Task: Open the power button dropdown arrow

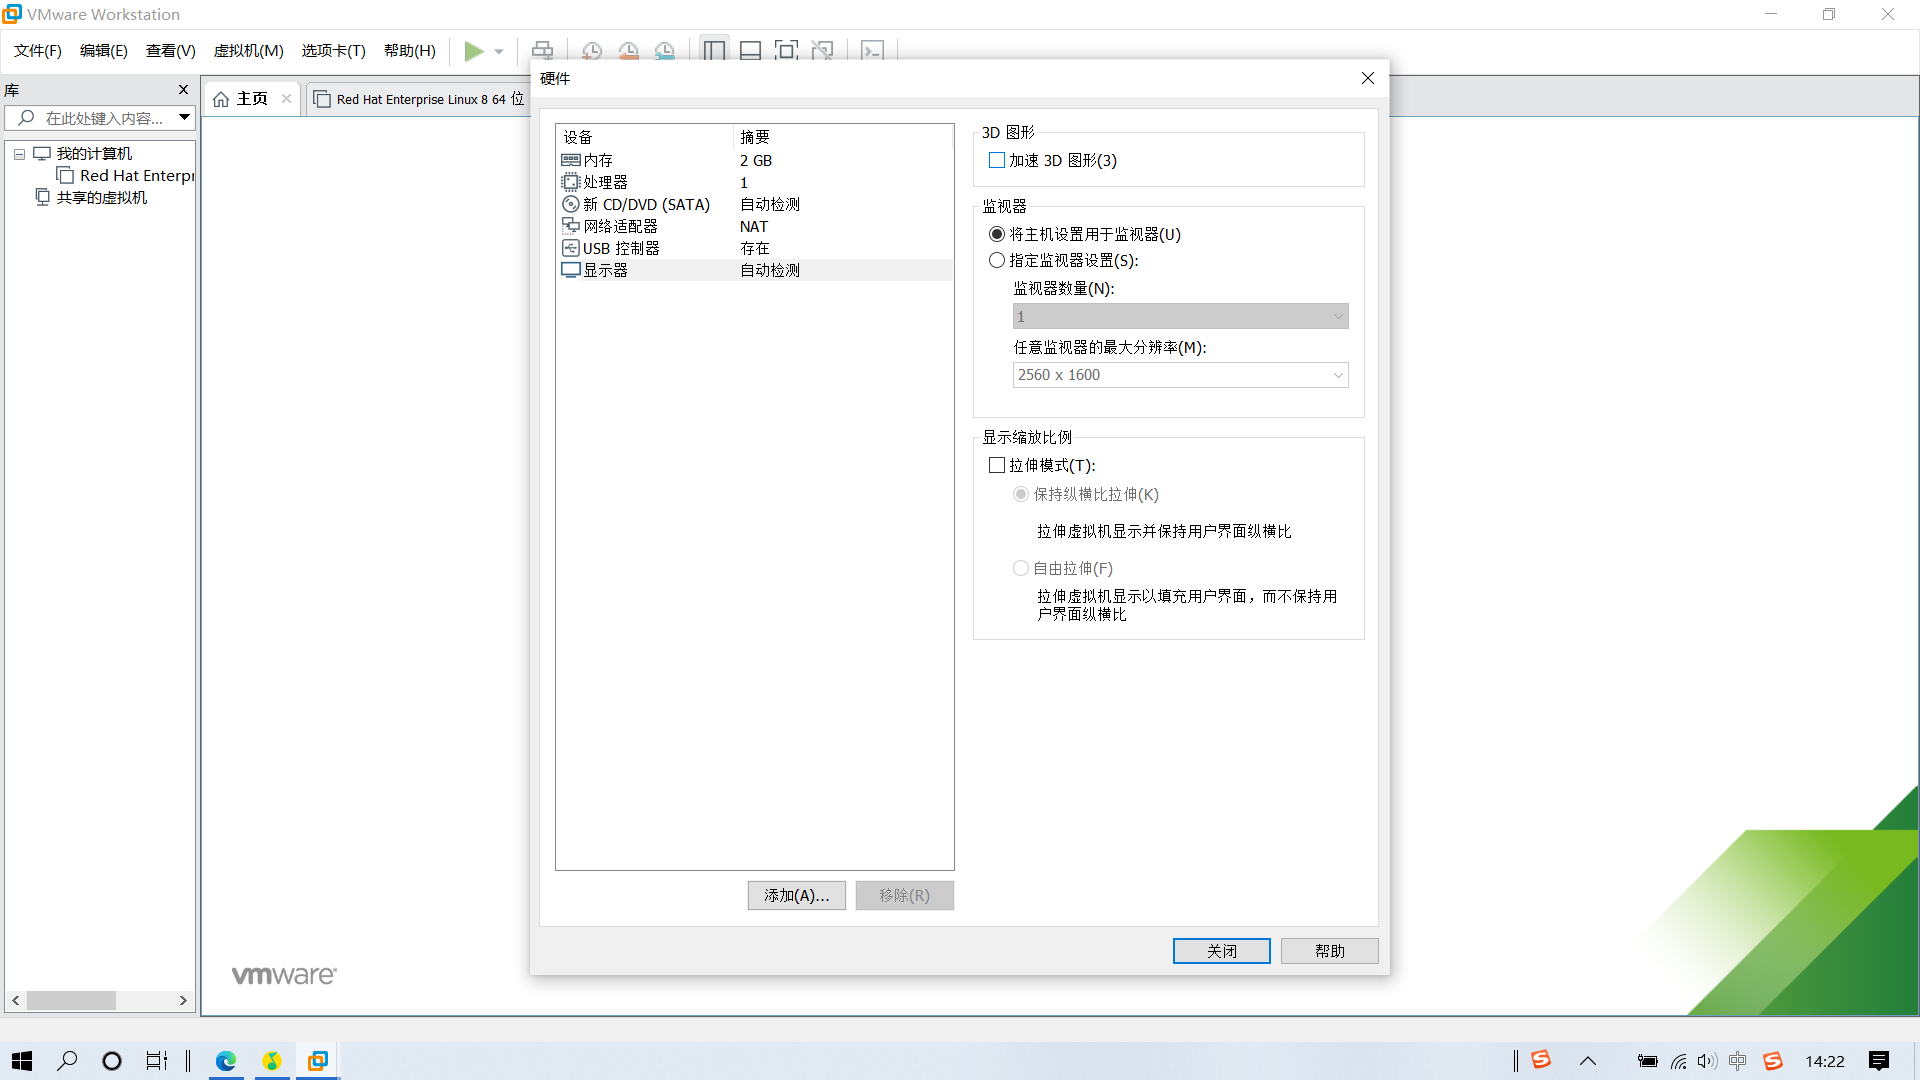Action: click(498, 51)
